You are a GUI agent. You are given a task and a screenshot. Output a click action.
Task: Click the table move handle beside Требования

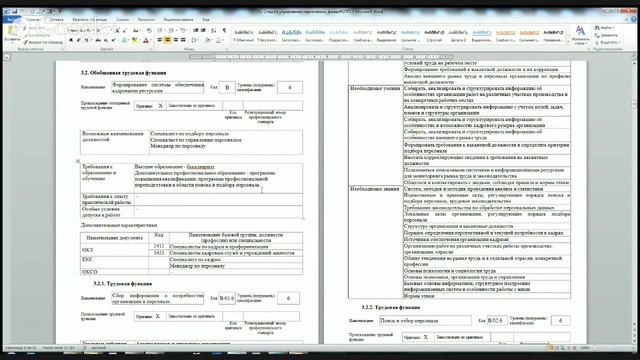(x=78, y=161)
